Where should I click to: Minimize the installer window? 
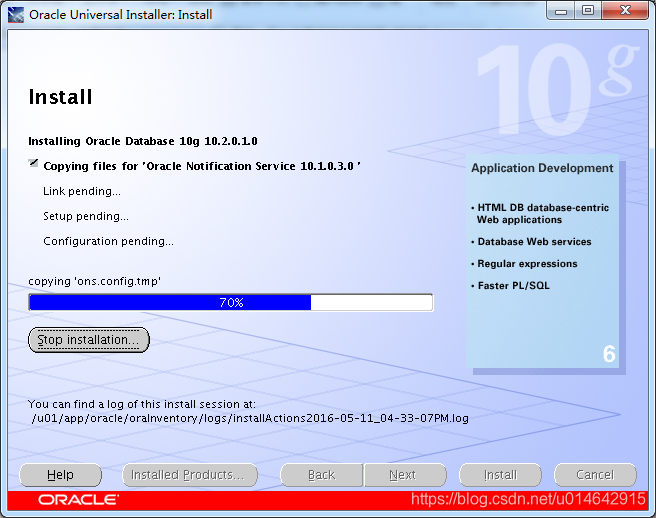point(561,11)
